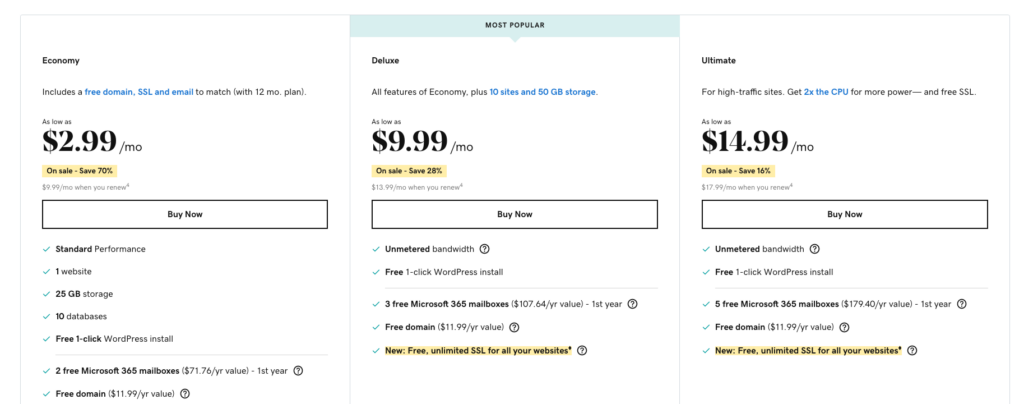Click help icon next to Ultimate Free domain

(x=844, y=327)
